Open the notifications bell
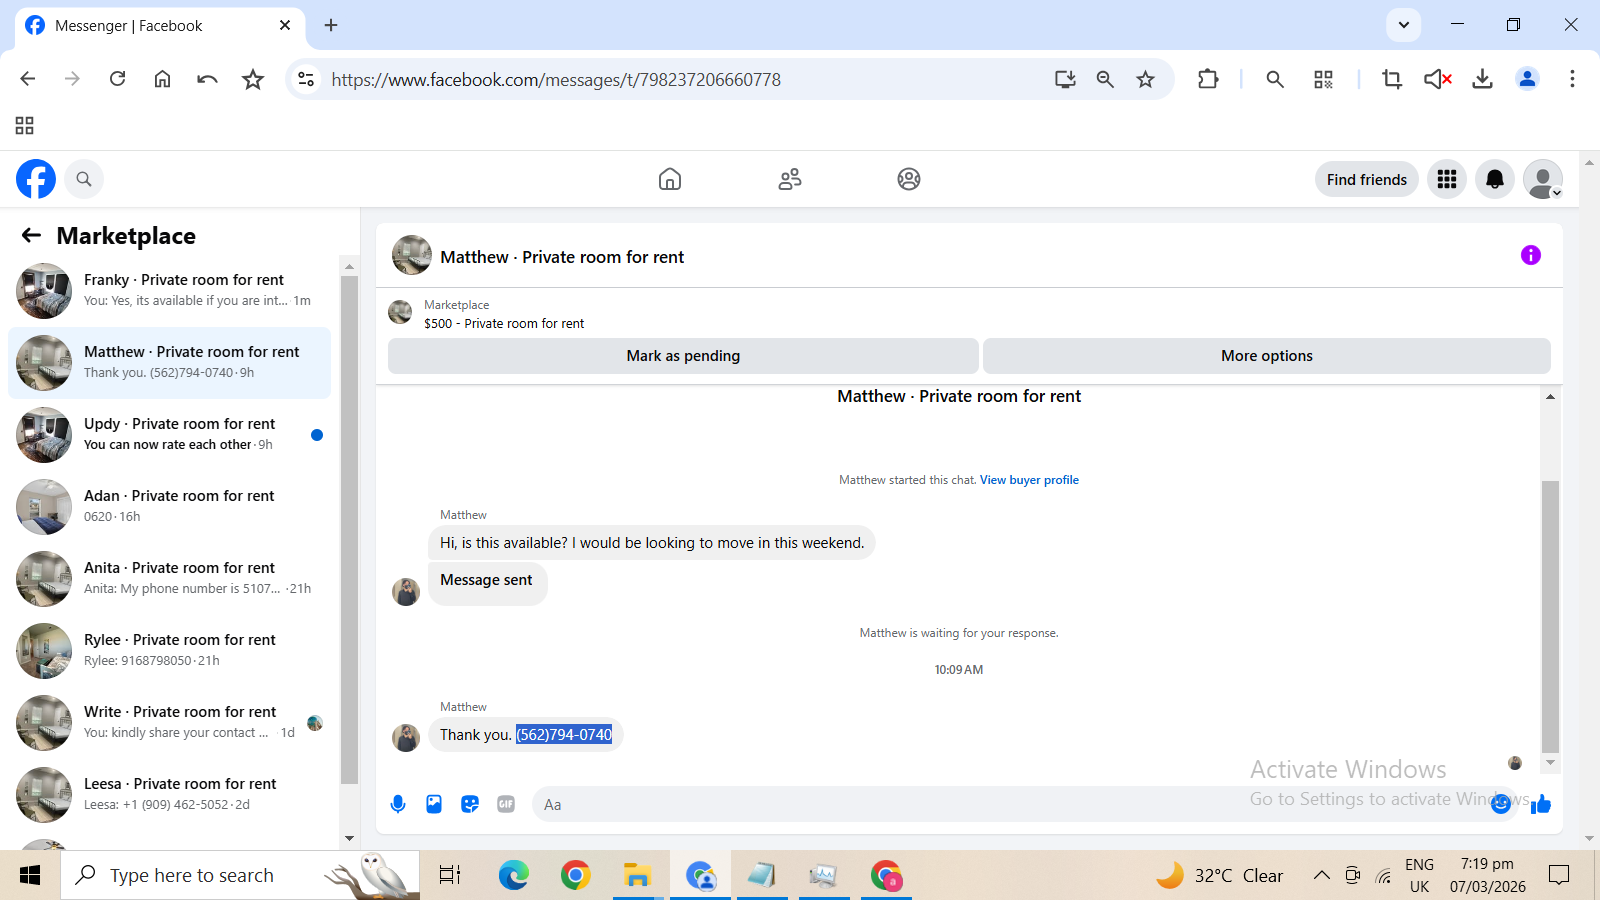The image size is (1600, 900). (1495, 179)
